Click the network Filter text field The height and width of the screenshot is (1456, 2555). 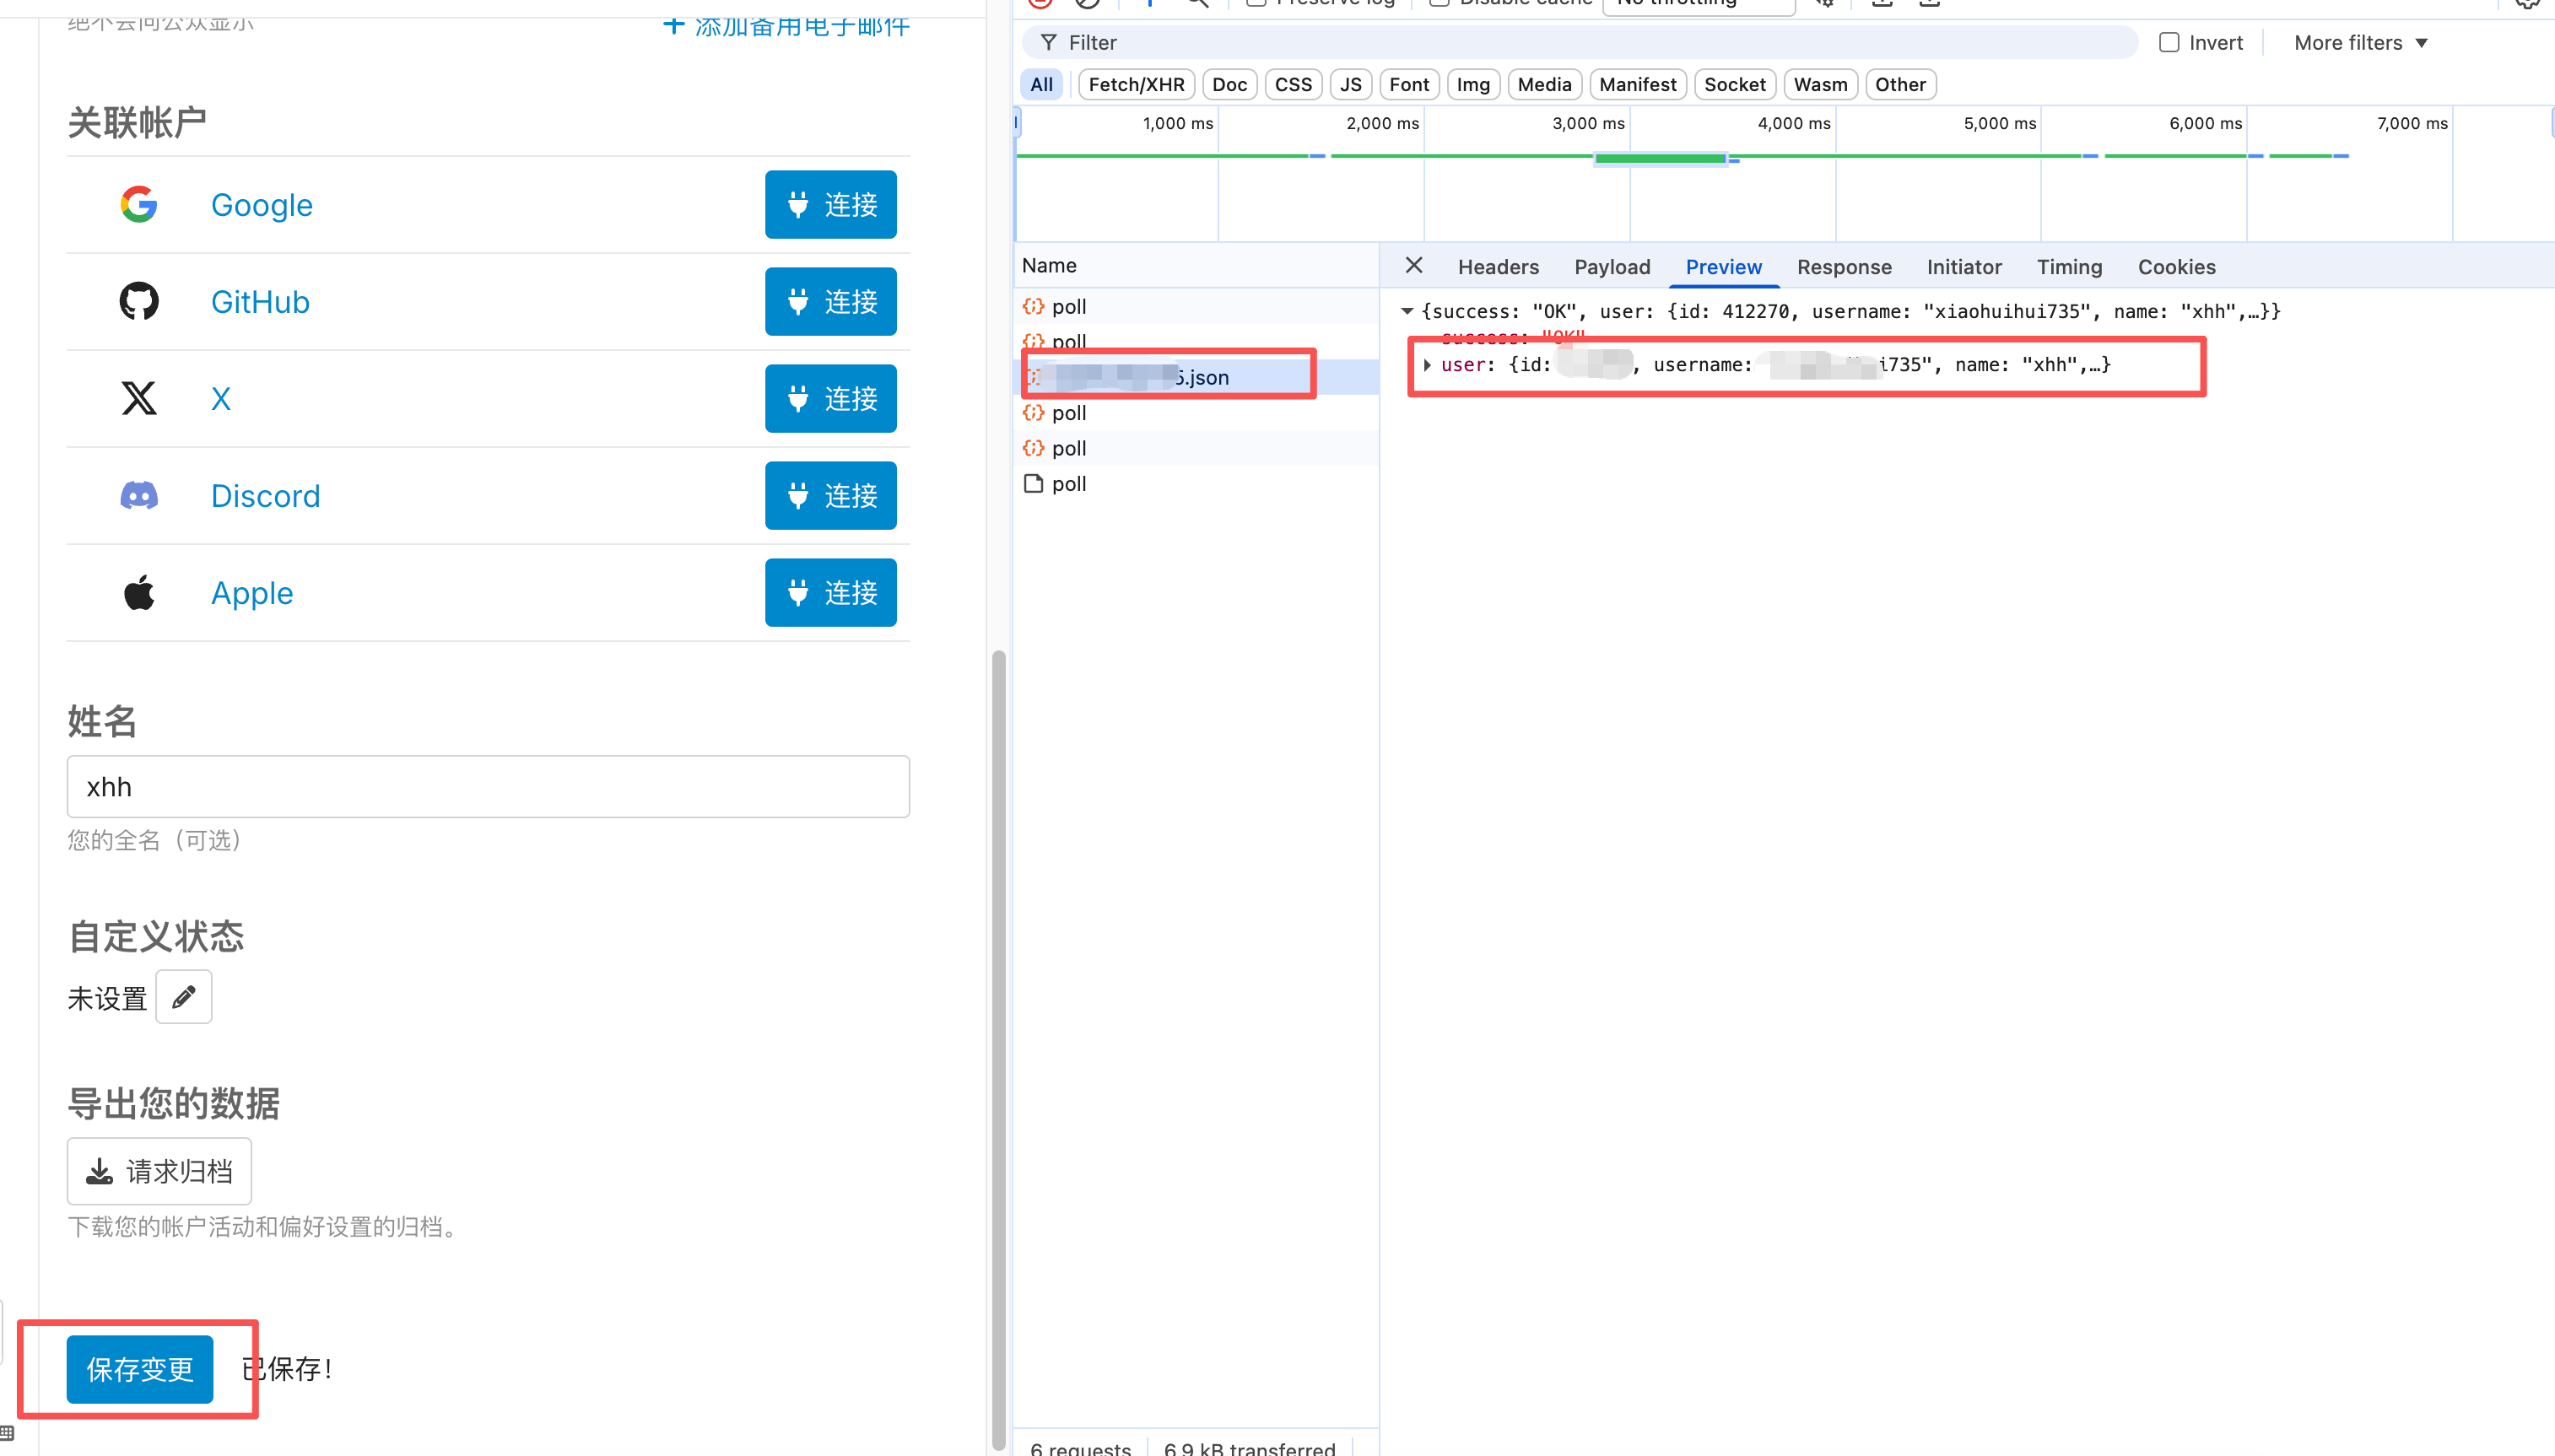[x=1580, y=42]
